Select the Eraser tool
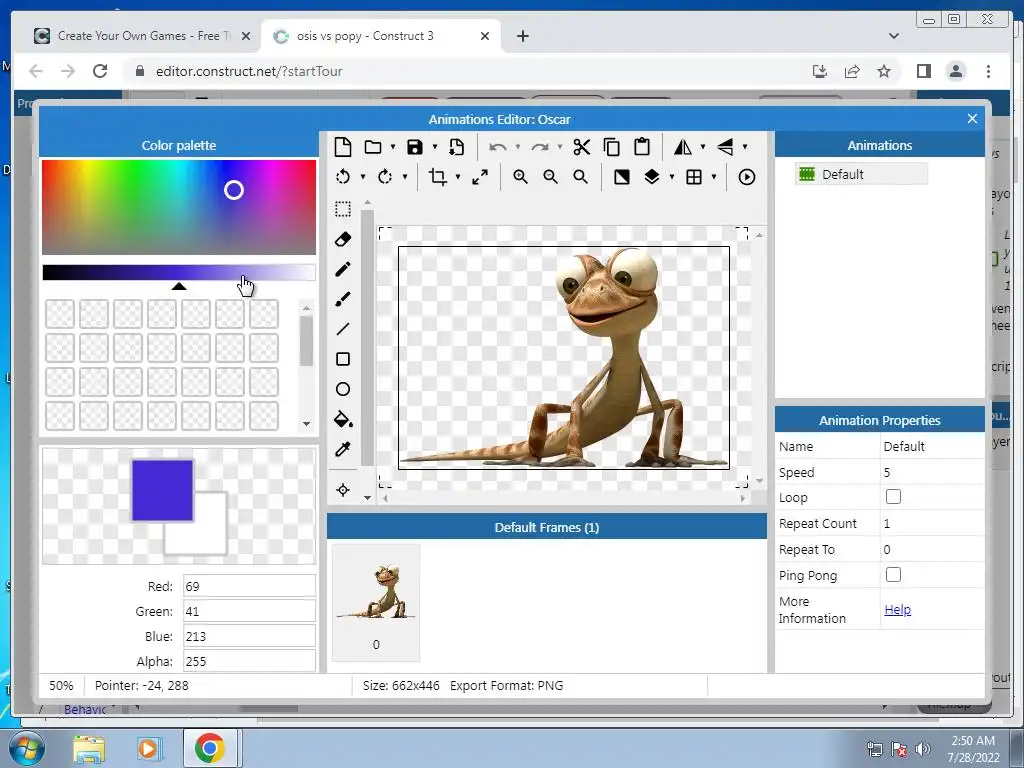1024x768 pixels. [343, 239]
